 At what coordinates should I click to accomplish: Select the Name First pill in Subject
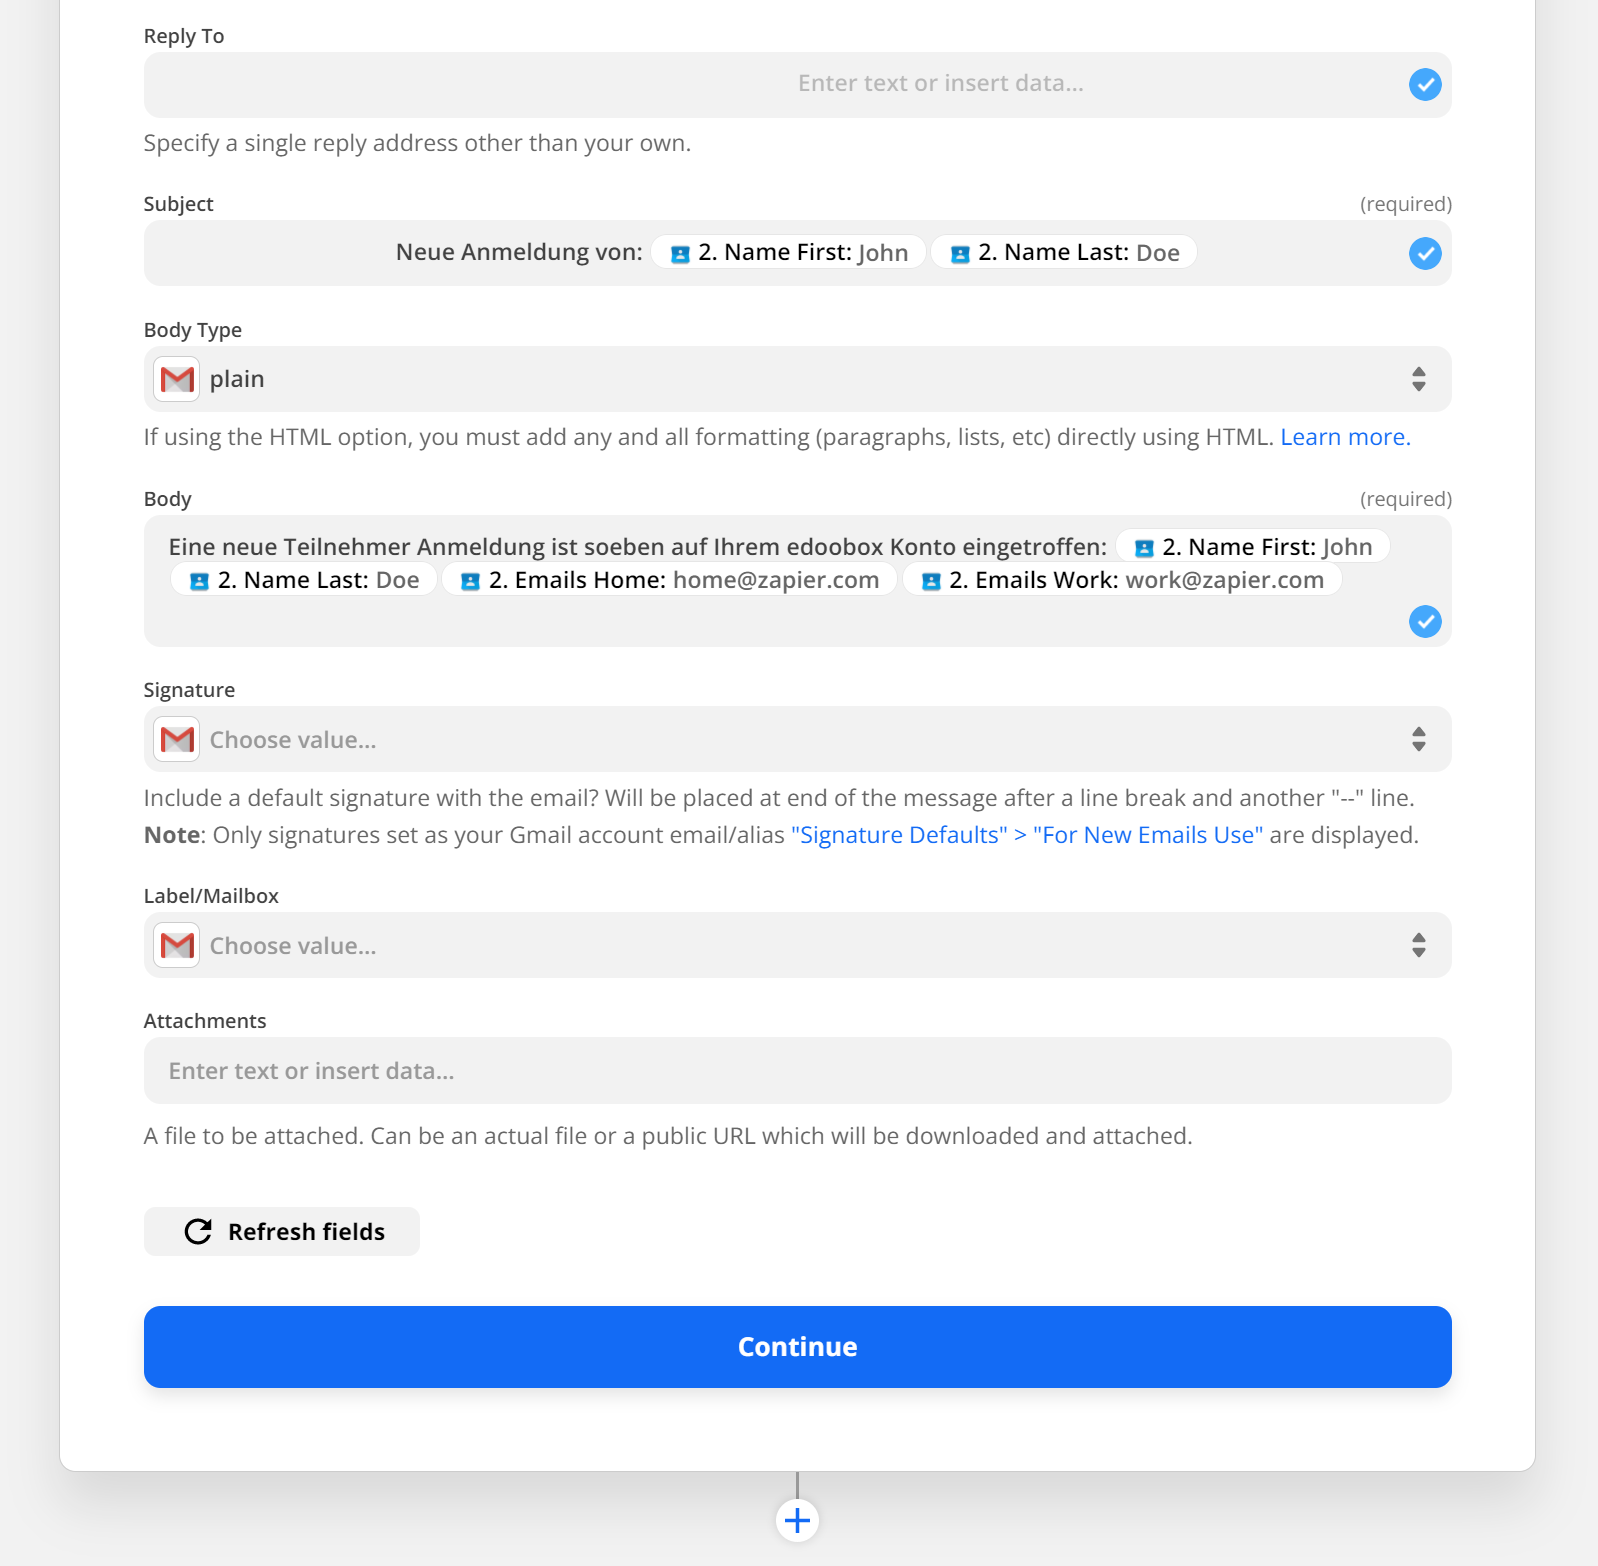pos(789,253)
